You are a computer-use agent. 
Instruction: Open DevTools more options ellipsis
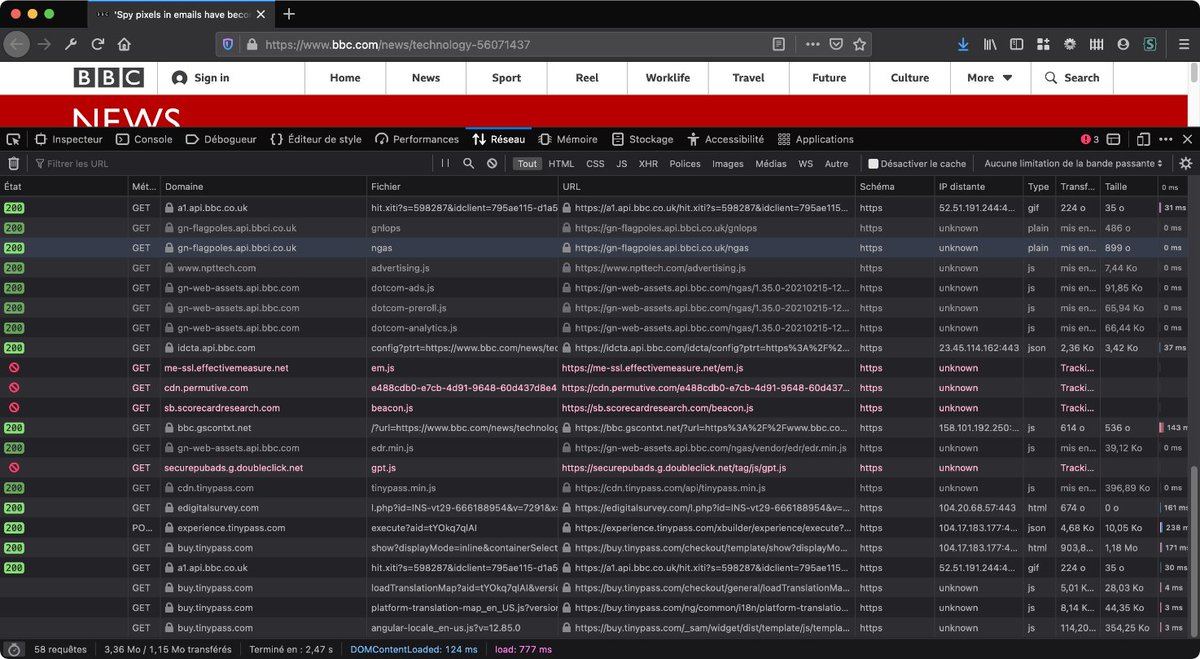click(1166, 139)
